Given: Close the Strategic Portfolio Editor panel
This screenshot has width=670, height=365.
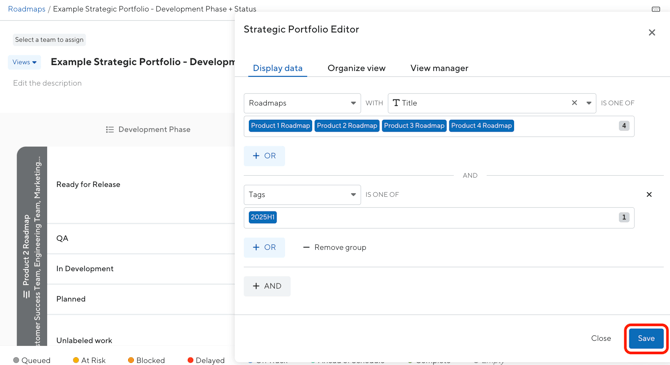Looking at the screenshot, I should coord(652,32).
